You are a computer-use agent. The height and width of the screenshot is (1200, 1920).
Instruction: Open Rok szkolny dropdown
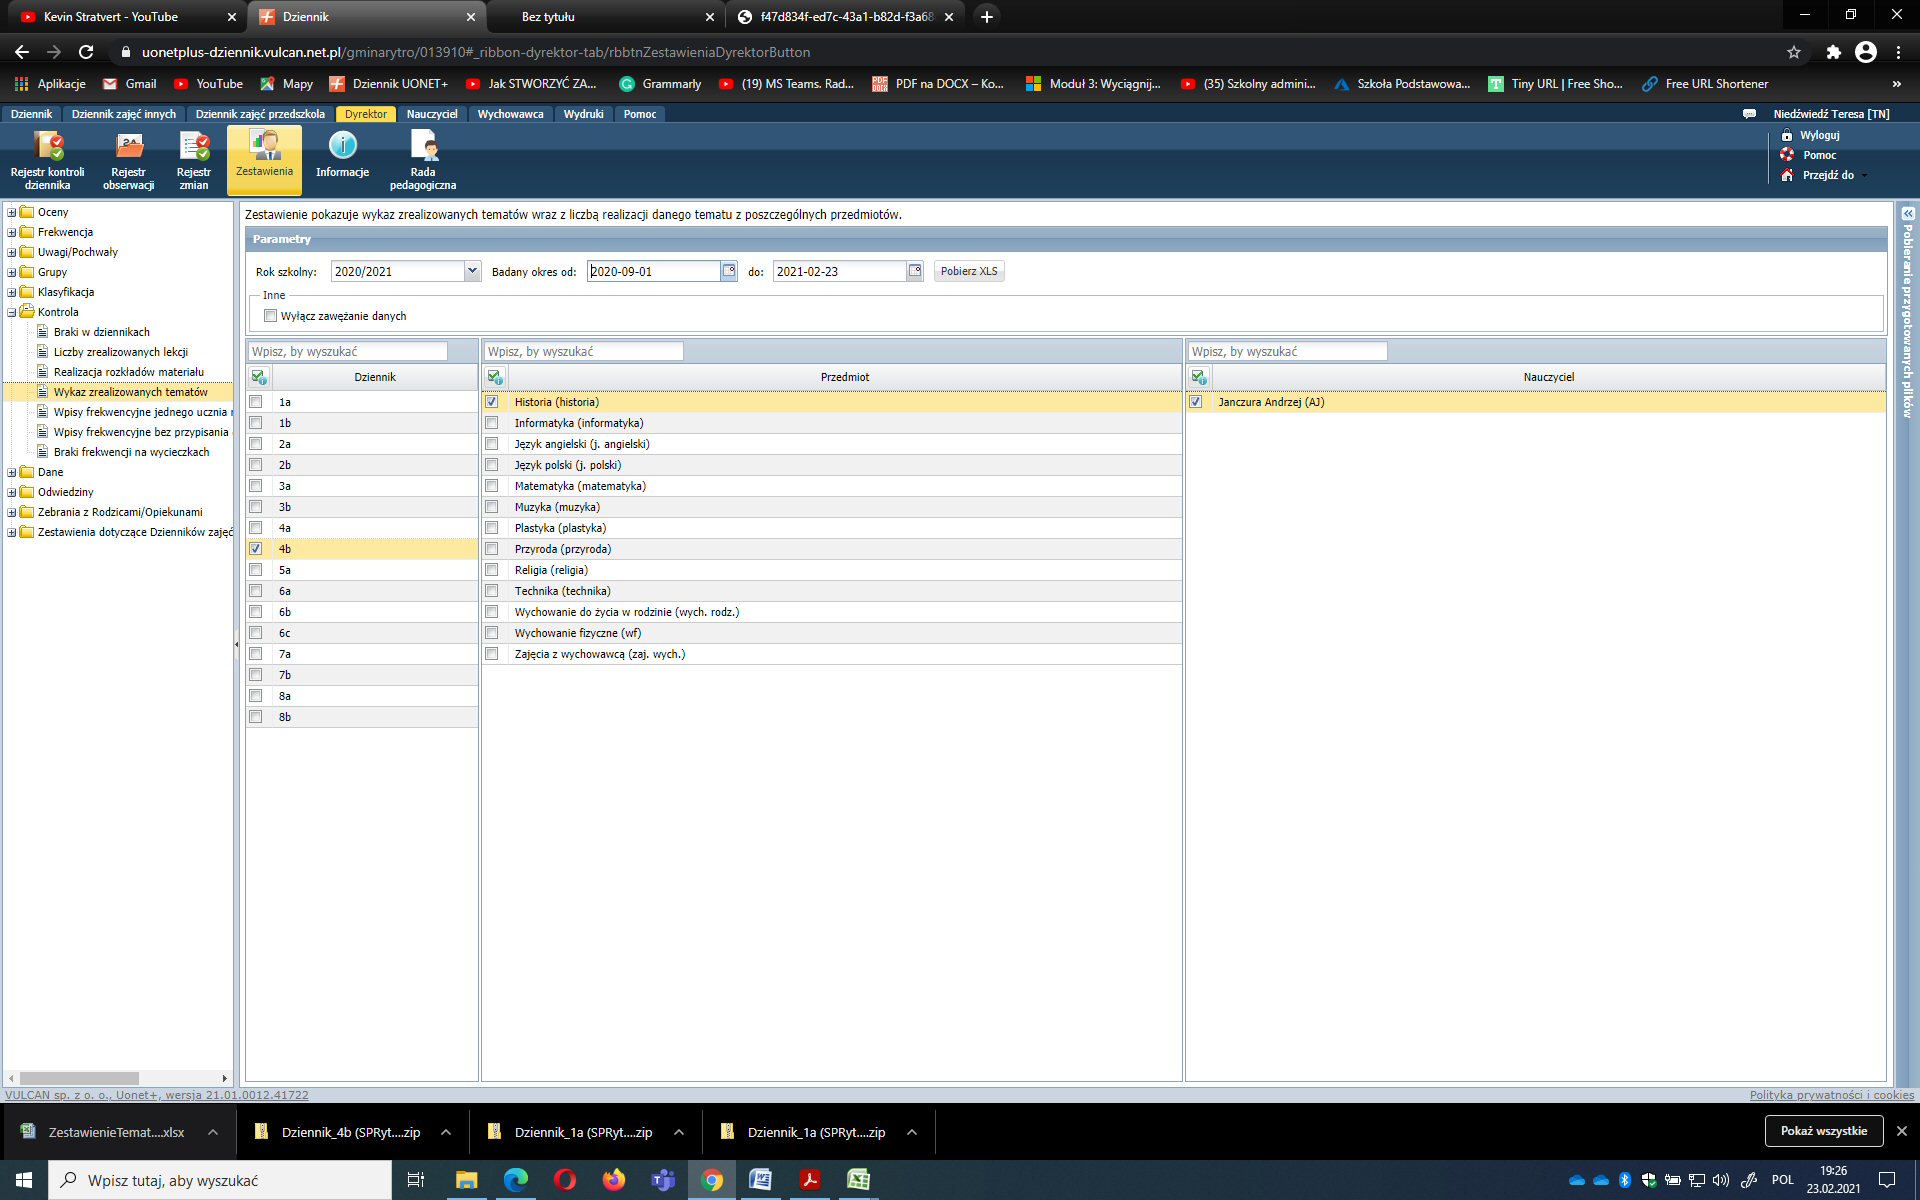(x=472, y=271)
